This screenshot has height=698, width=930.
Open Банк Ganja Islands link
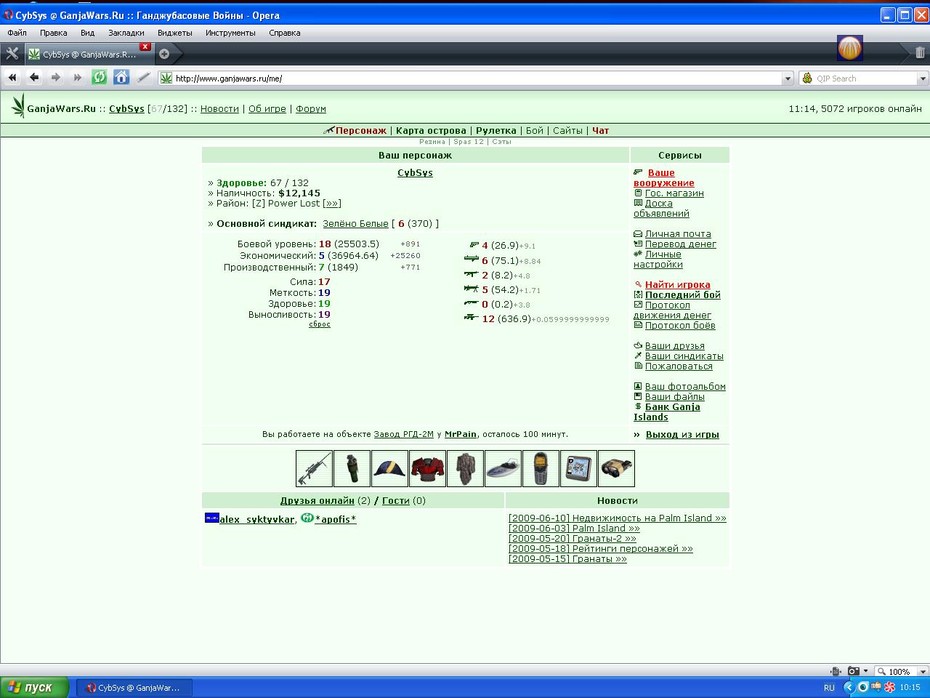(667, 412)
